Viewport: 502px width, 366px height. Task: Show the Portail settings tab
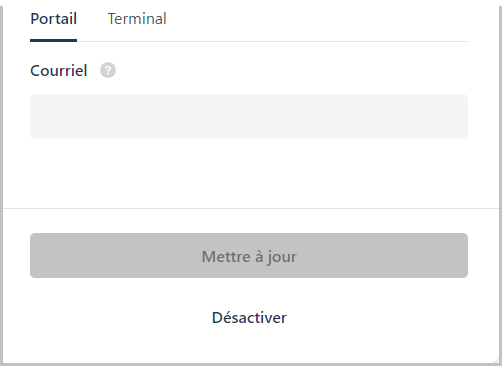tap(54, 19)
